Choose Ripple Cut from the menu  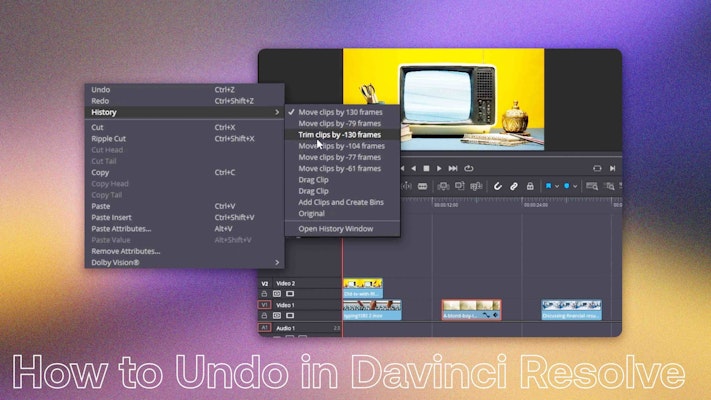109,138
